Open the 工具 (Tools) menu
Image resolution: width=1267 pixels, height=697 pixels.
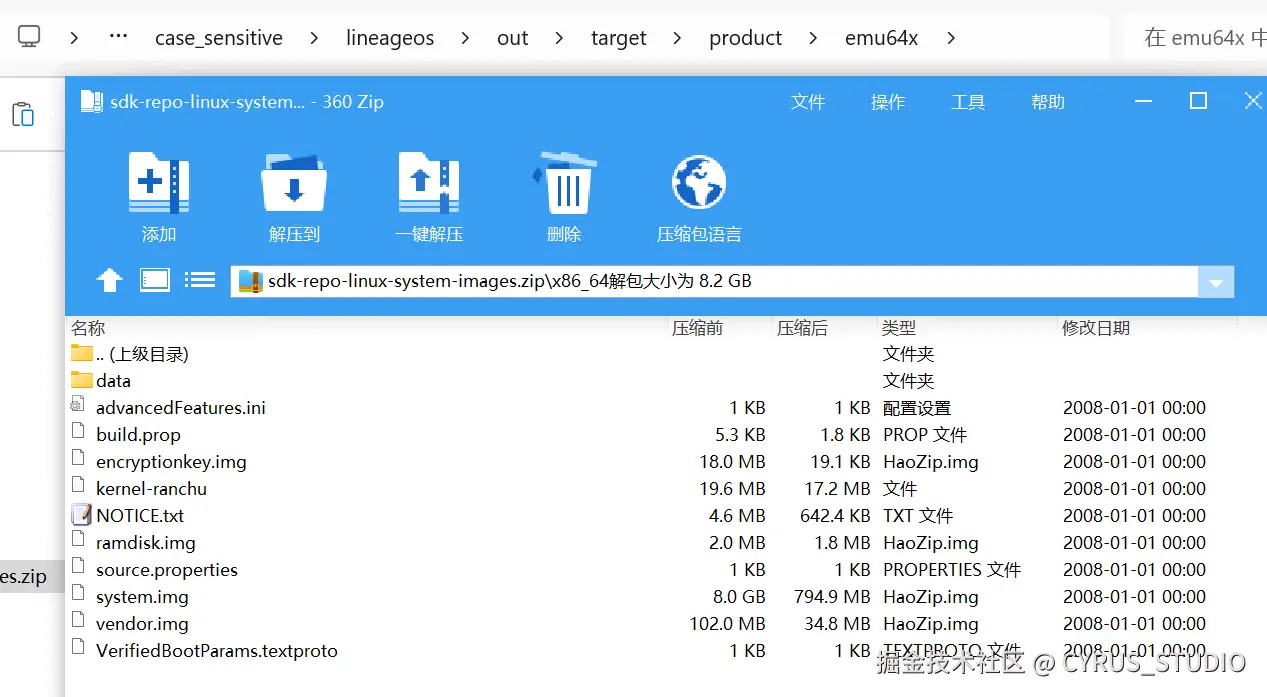[x=968, y=102]
